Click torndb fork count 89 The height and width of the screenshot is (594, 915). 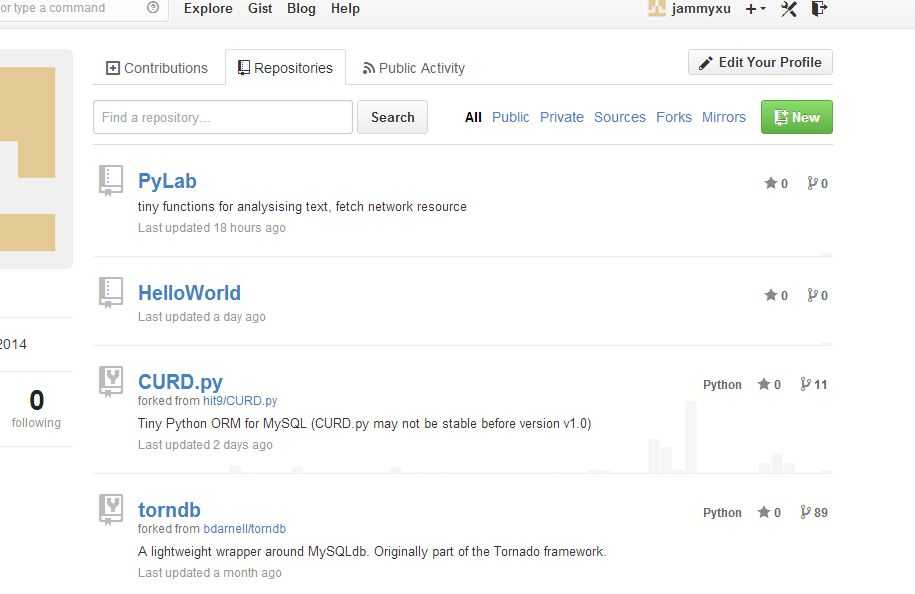click(x=813, y=512)
